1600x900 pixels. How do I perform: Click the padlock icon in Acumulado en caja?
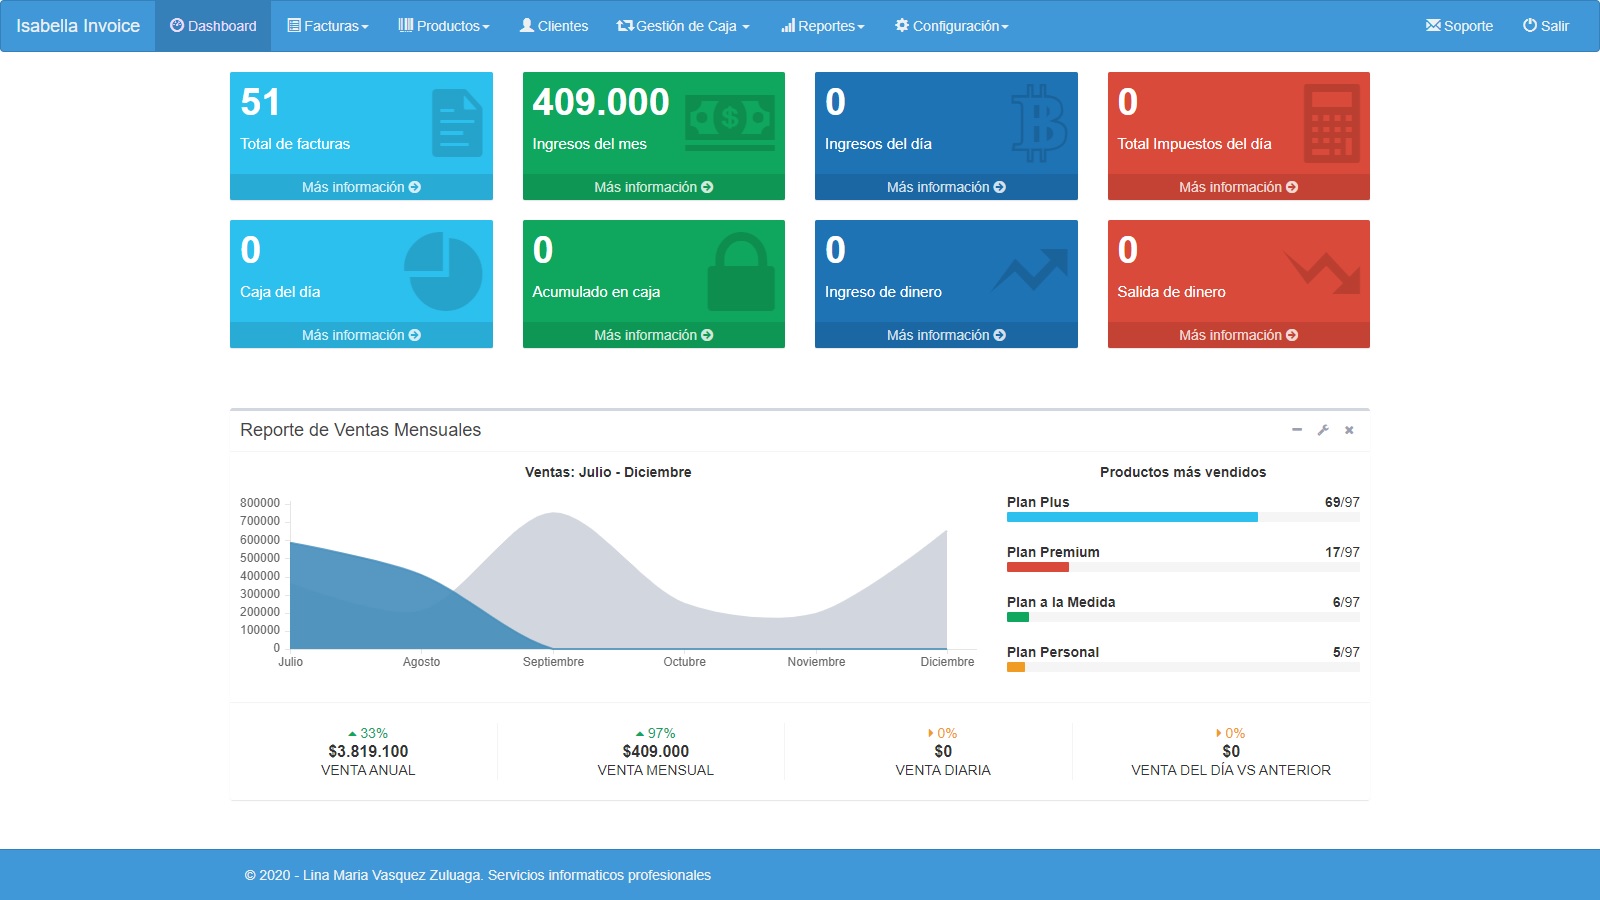[x=741, y=271]
